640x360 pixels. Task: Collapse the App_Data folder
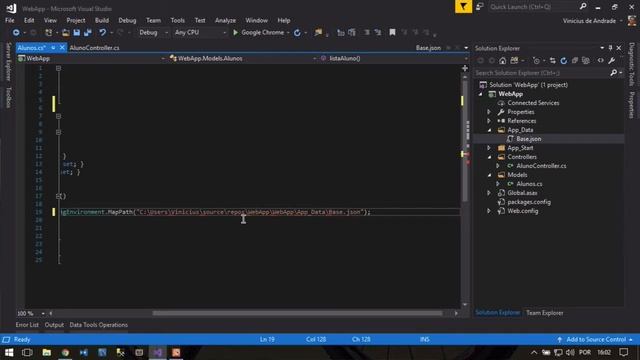pyautogui.click(x=489, y=130)
